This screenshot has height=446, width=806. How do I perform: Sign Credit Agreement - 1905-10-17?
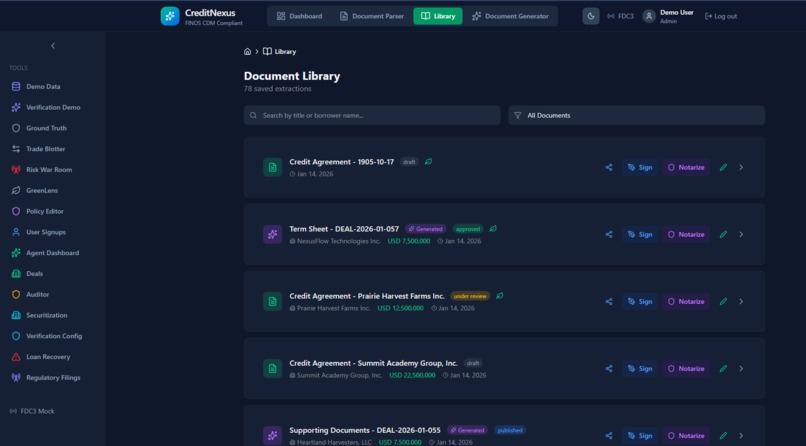pyautogui.click(x=640, y=168)
